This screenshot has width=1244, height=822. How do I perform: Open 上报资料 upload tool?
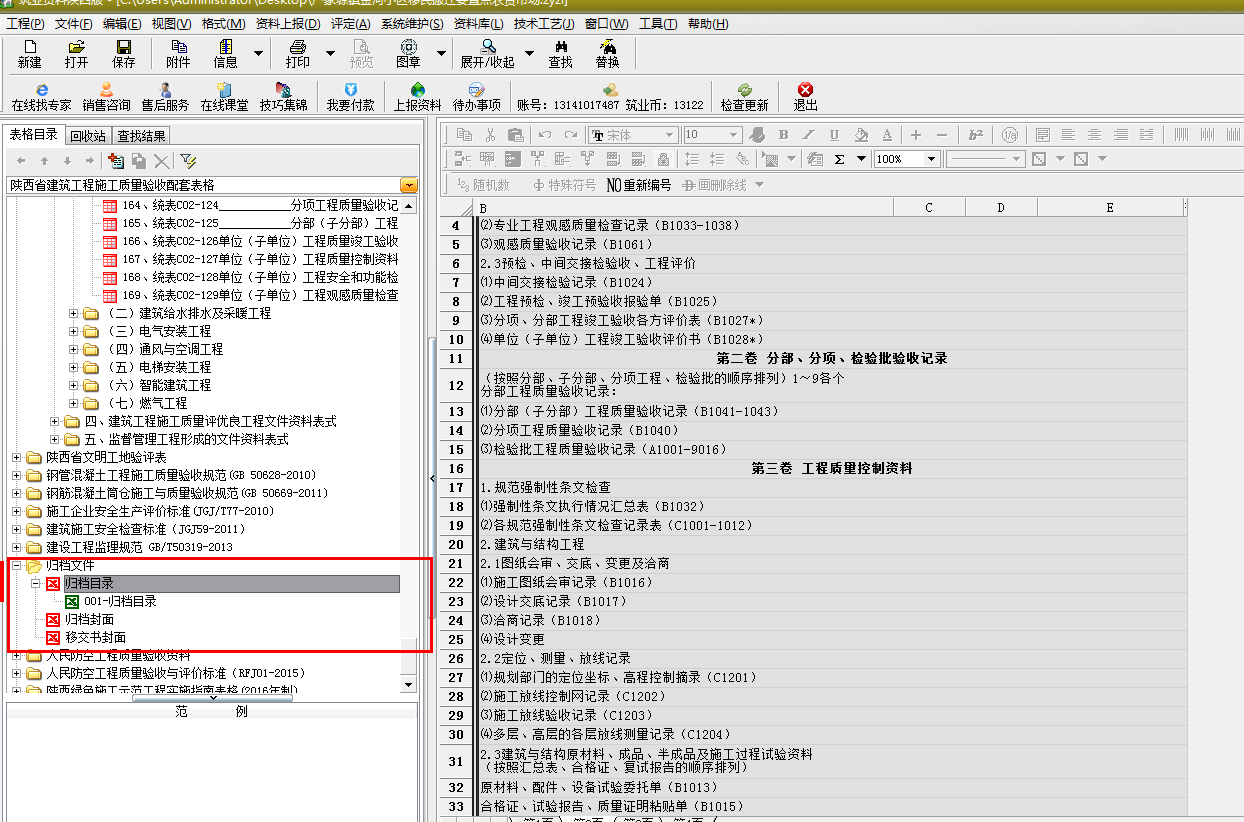tap(417, 96)
